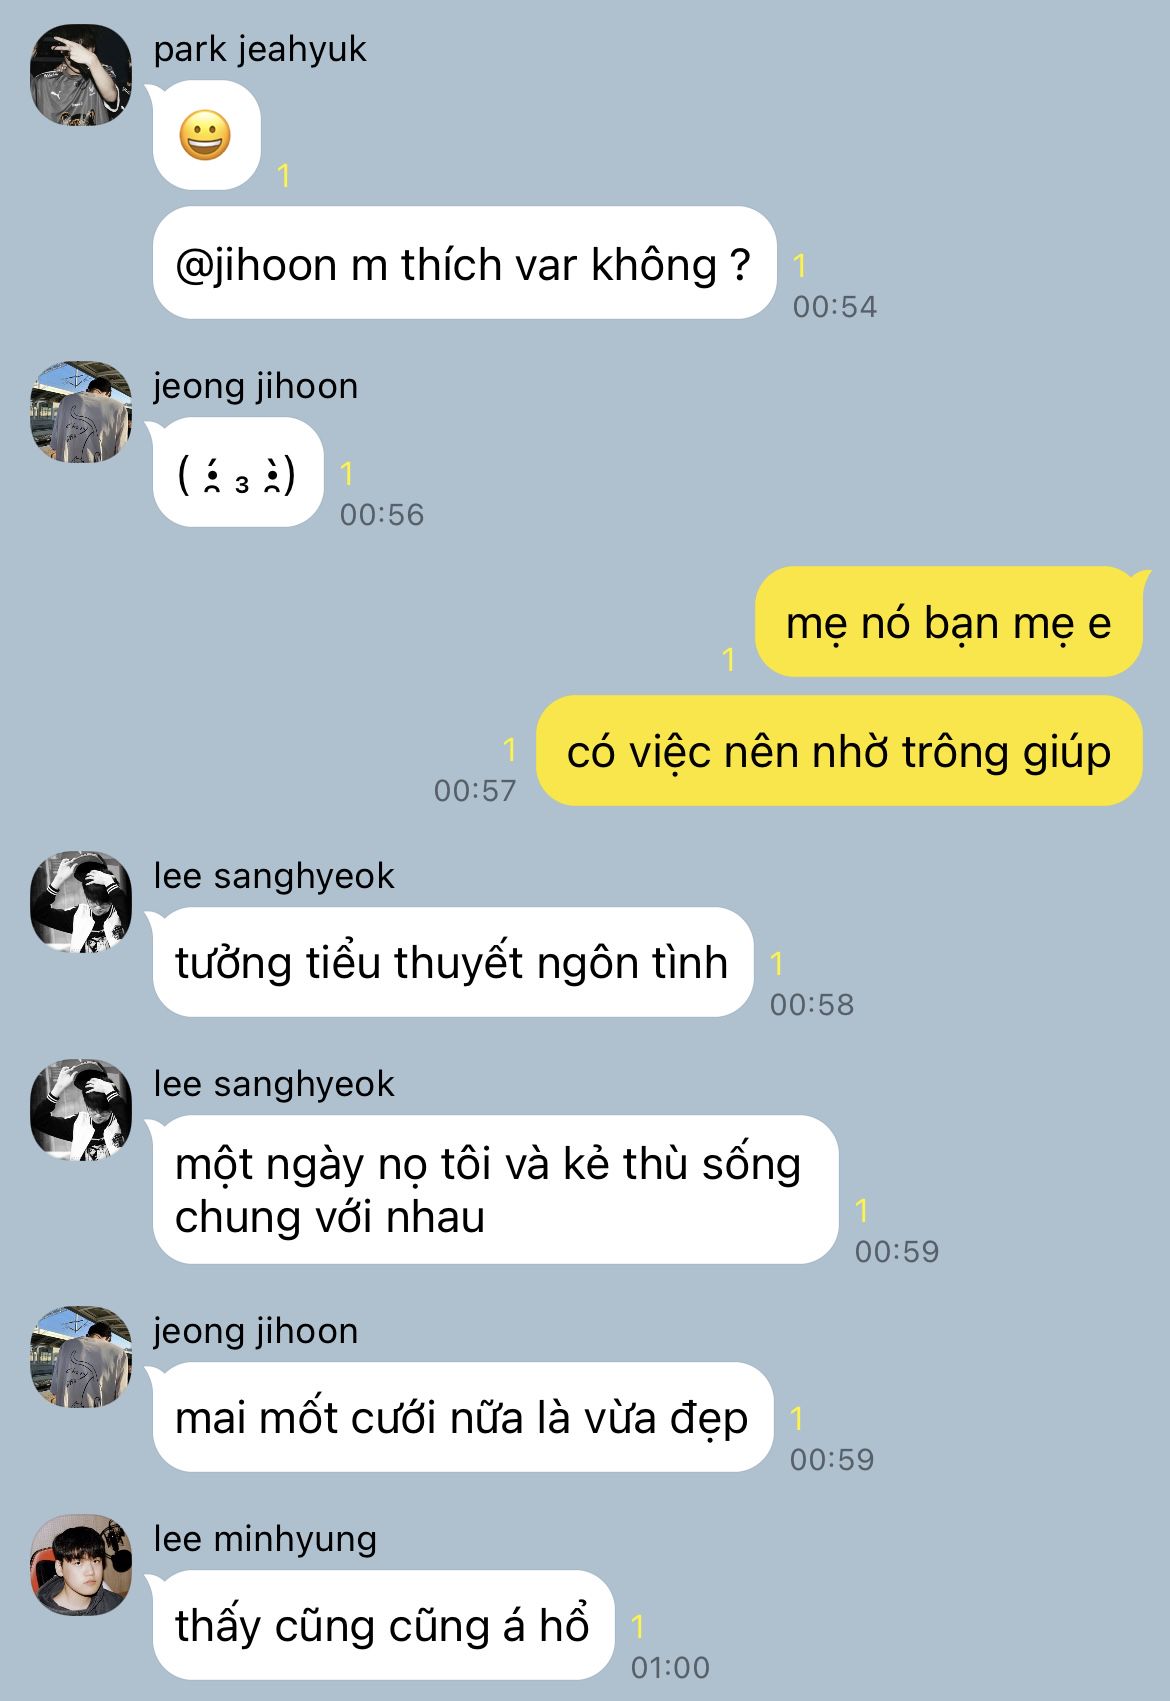Tap the sender name "lee minhyung"
Image resolution: width=1170 pixels, height=1701 pixels.
(265, 1539)
